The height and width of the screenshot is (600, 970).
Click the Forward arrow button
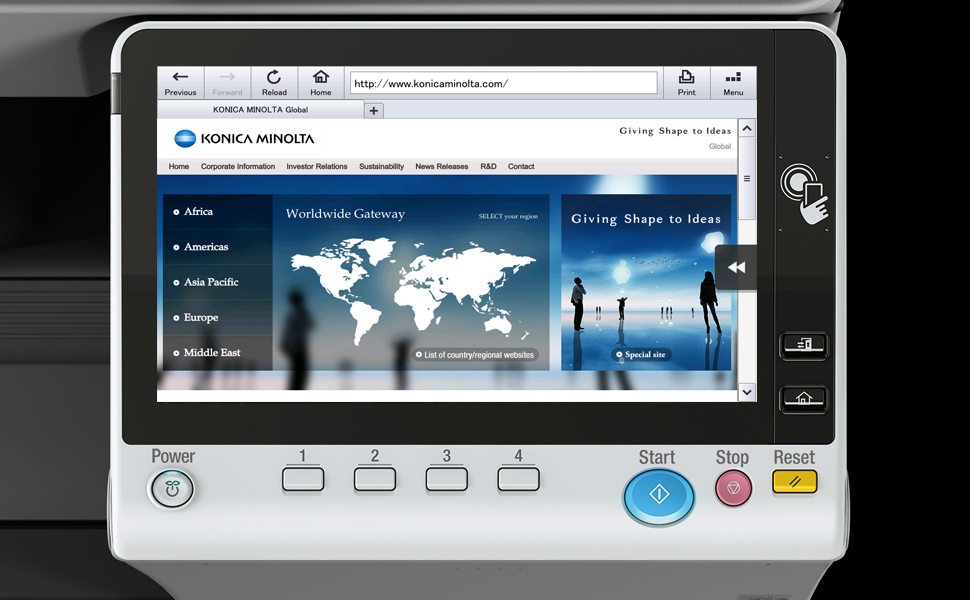pyautogui.click(x=227, y=83)
